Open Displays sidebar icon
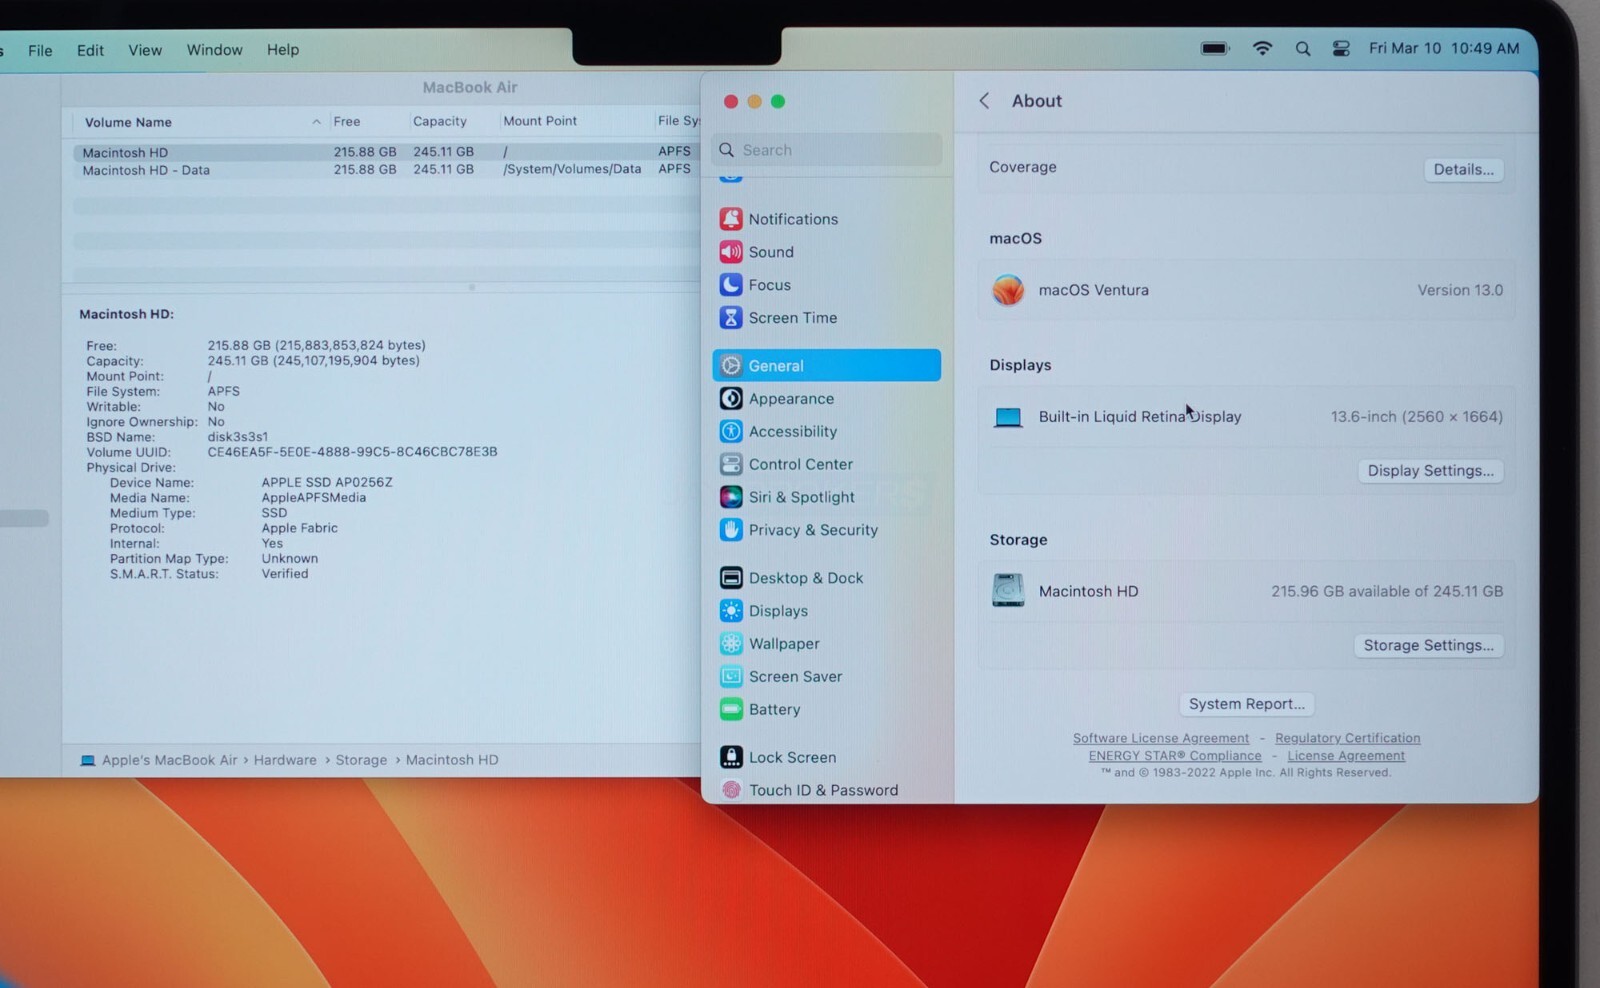Viewport: 1600px width, 988px height. pos(731,611)
